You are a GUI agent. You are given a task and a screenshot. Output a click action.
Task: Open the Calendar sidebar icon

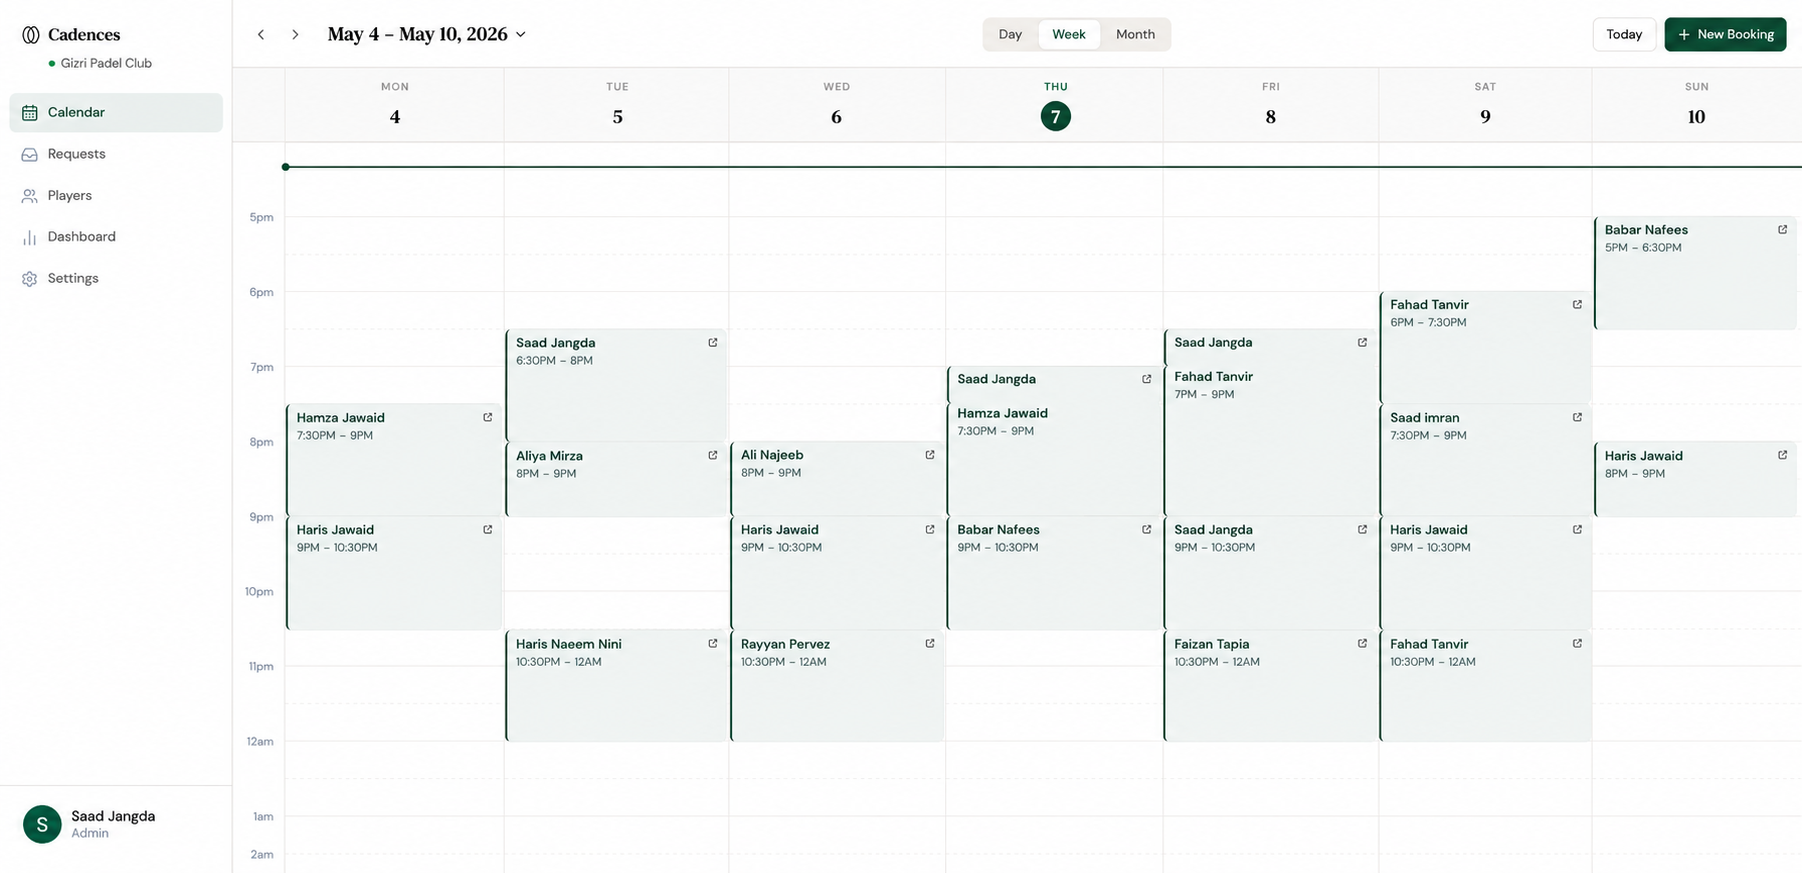(x=30, y=113)
